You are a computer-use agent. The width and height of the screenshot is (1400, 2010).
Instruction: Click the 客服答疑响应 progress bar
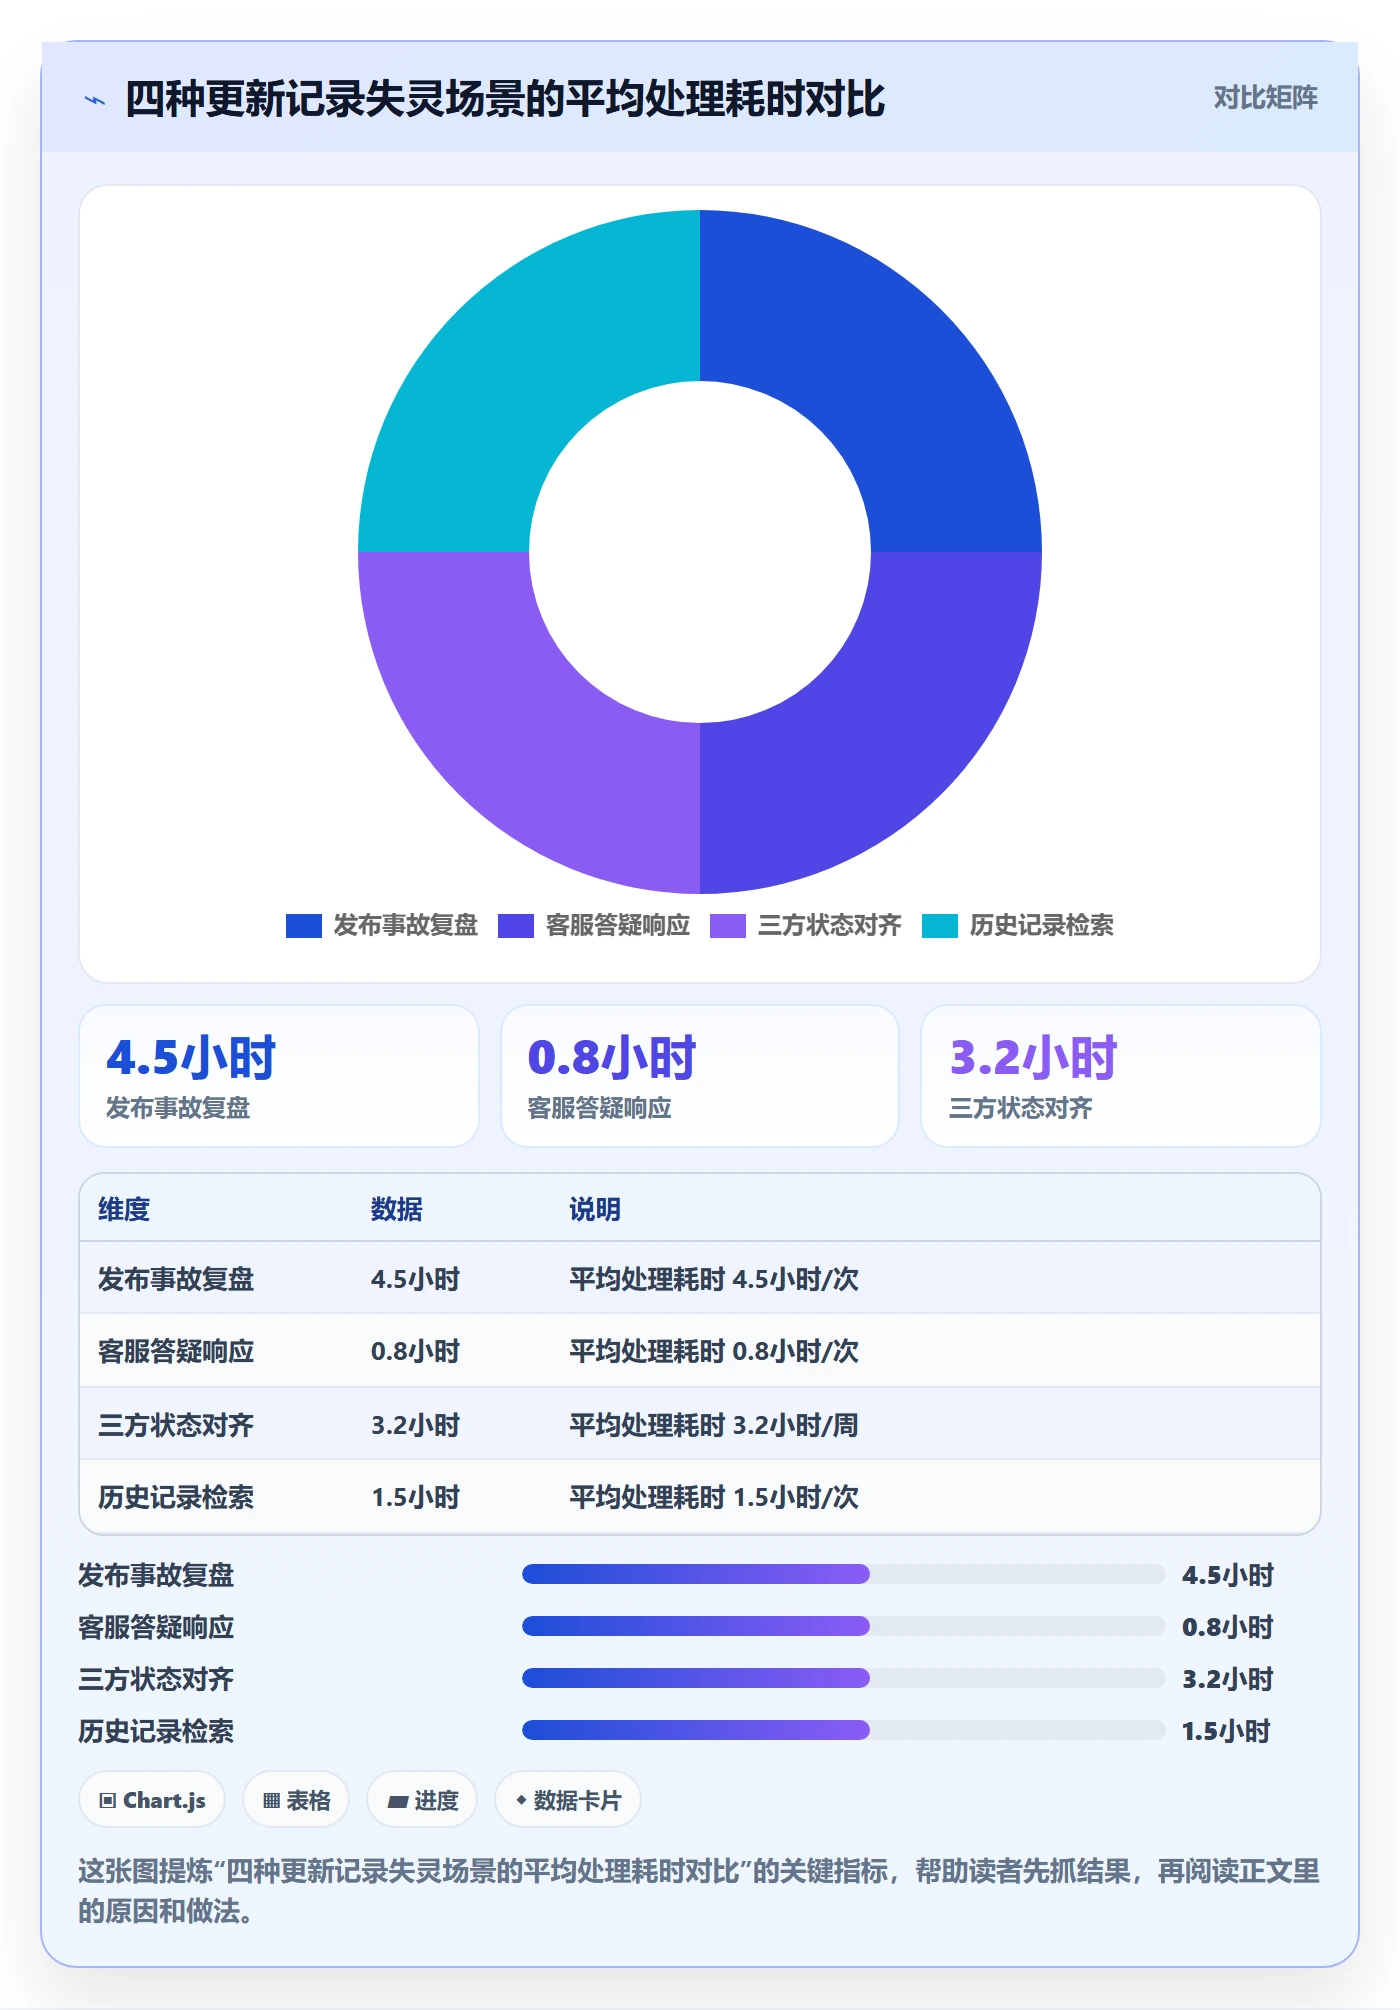coord(843,1626)
